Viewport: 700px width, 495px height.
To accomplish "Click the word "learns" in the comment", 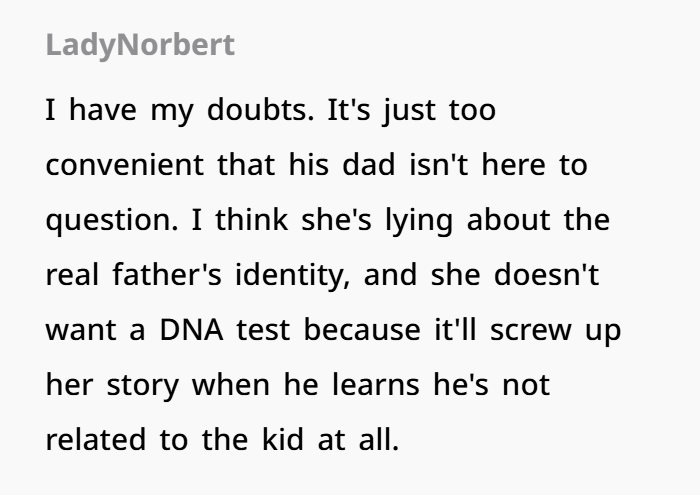I will point(376,385).
